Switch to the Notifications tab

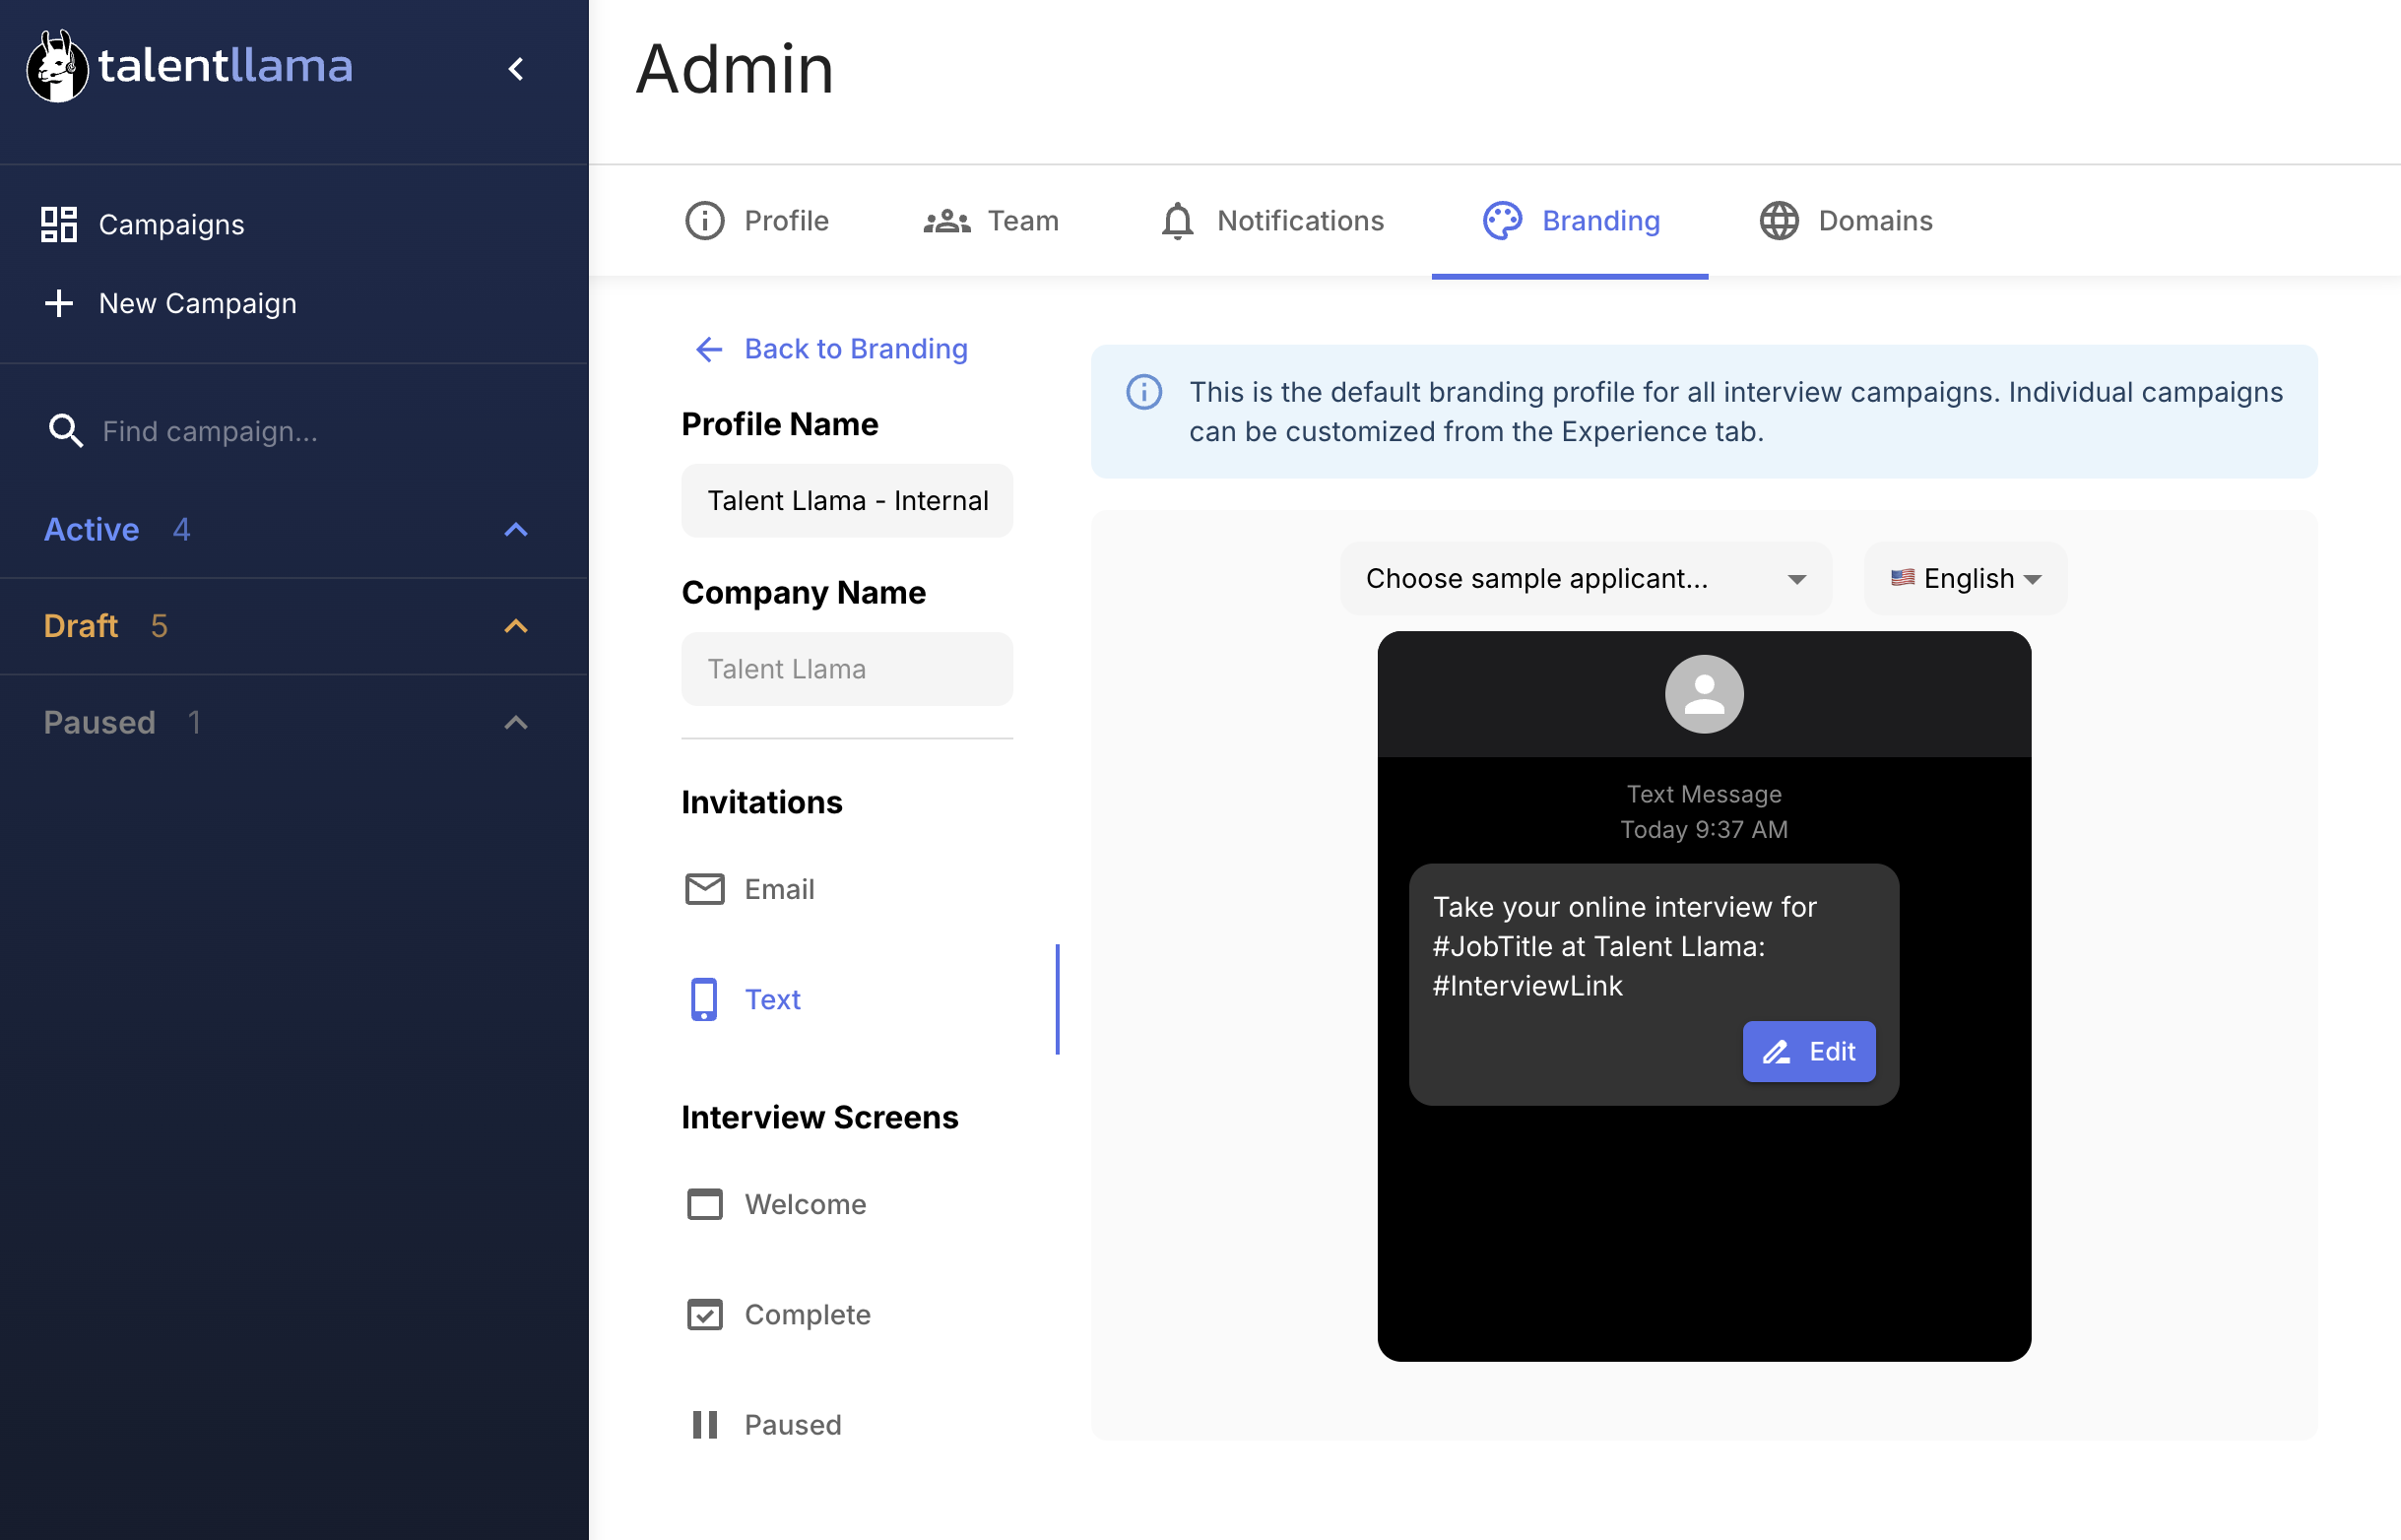coord(1271,221)
